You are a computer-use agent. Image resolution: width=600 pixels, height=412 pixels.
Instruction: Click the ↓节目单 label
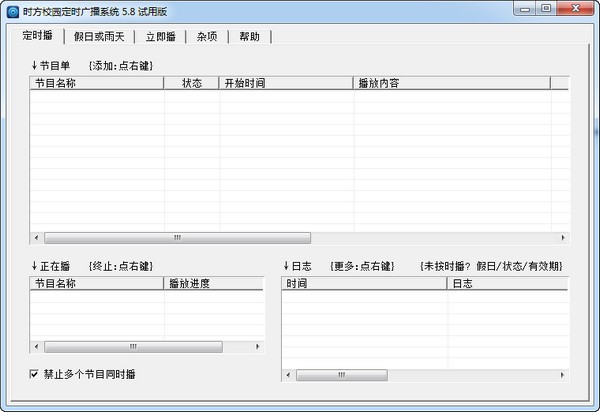pyautogui.click(x=51, y=66)
